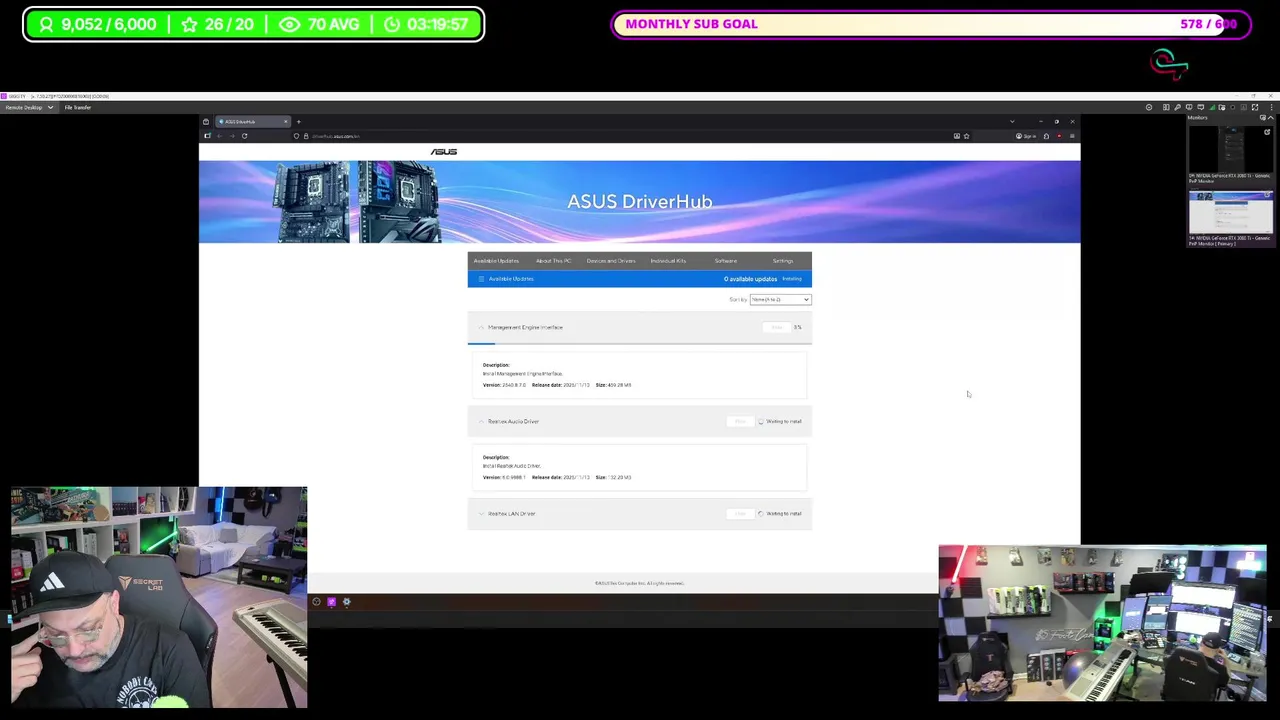This screenshot has height=720, width=1280.
Task: Open a new browser tab
Action: (x=298, y=121)
